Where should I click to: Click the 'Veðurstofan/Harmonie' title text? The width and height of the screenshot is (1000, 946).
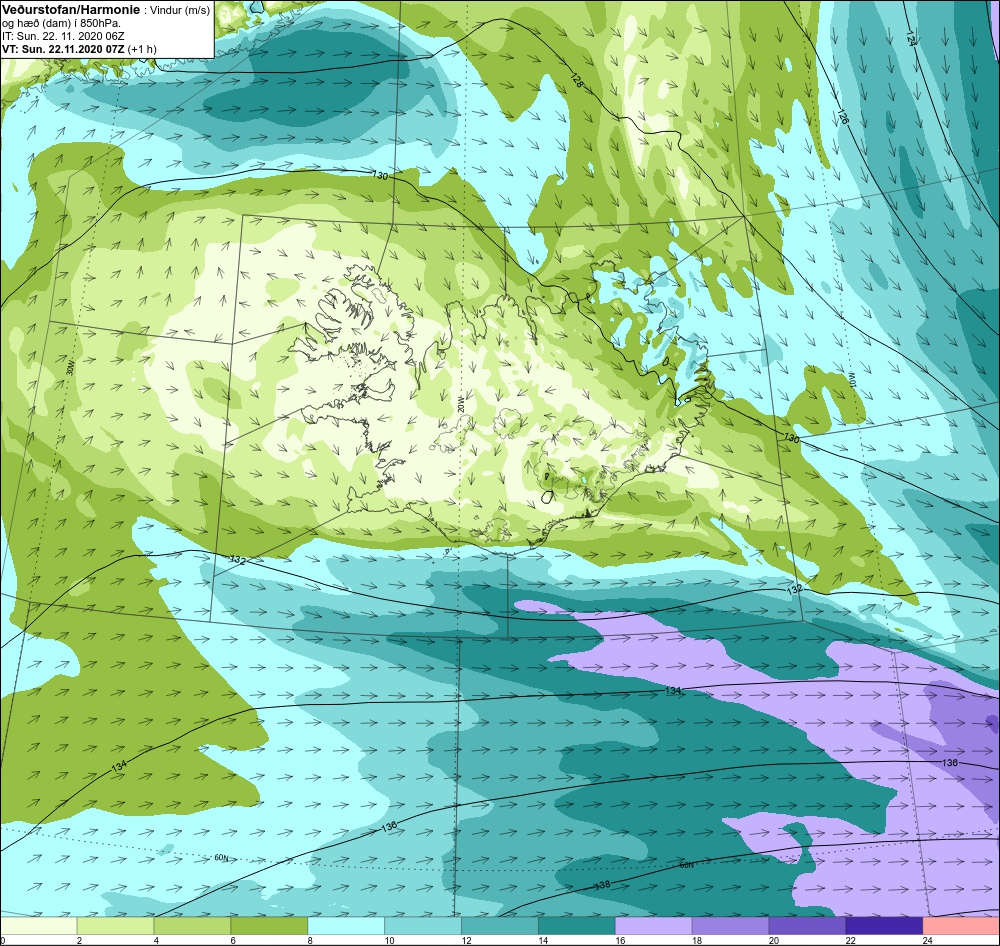pyautogui.click(x=70, y=10)
